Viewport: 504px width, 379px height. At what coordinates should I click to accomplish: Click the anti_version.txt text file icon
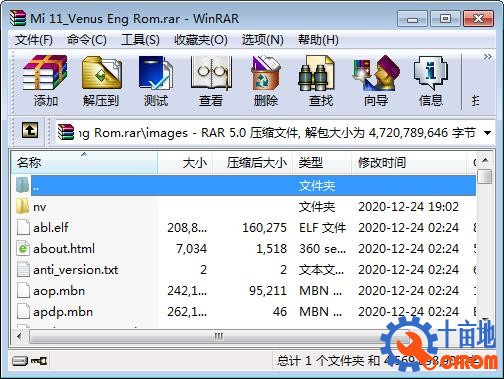coord(23,270)
